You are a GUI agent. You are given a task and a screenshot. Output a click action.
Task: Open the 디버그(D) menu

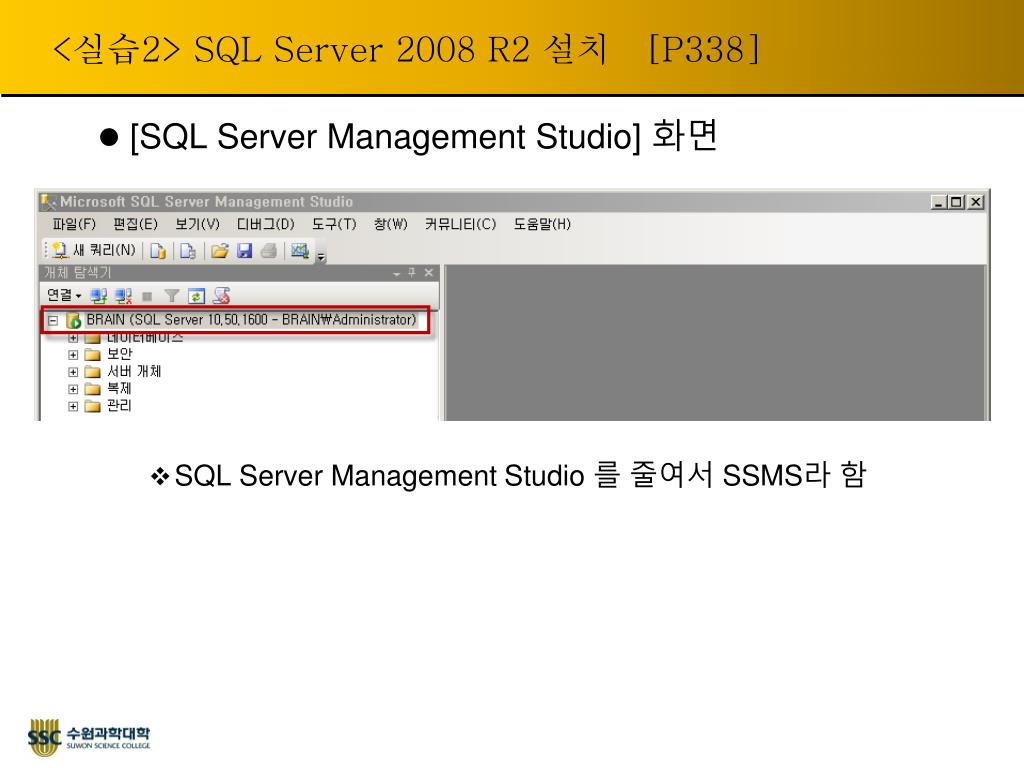click(265, 225)
